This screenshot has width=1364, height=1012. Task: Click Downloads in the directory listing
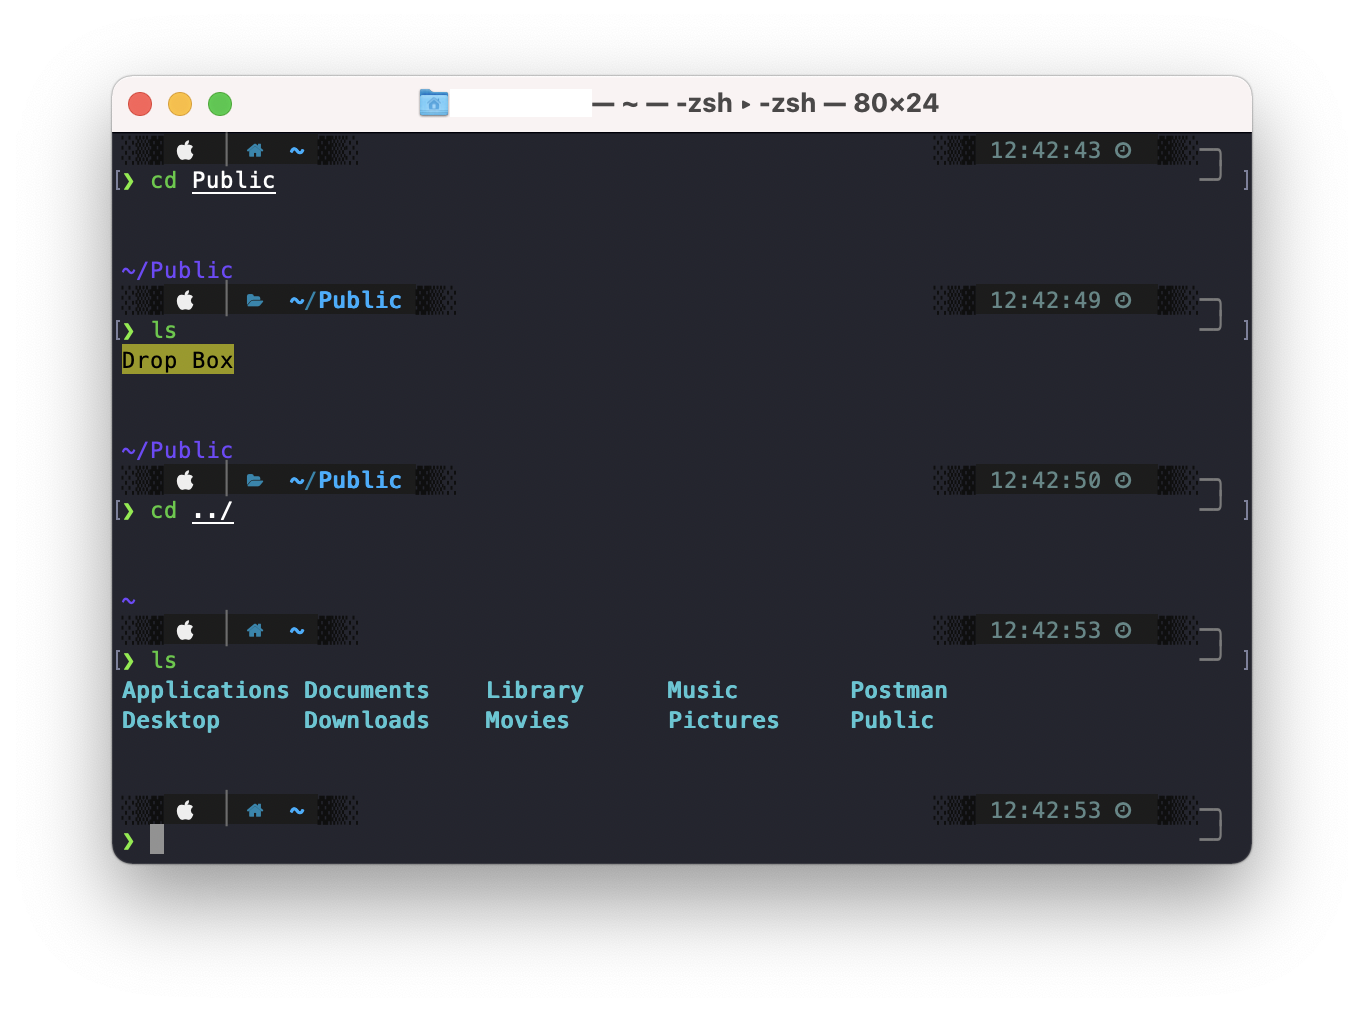(x=366, y=721)
